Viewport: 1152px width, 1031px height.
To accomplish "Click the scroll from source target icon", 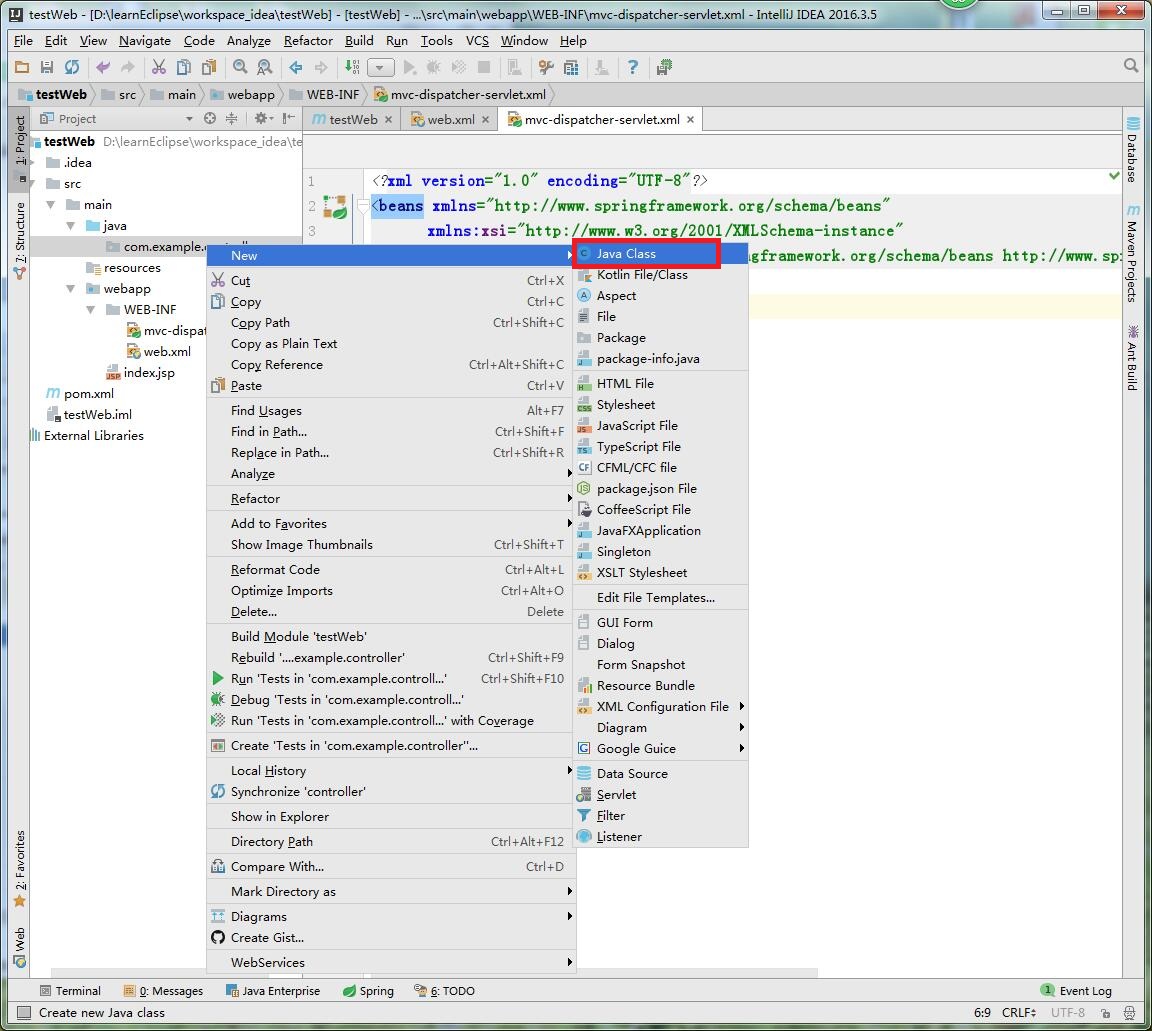I will 210,118.
